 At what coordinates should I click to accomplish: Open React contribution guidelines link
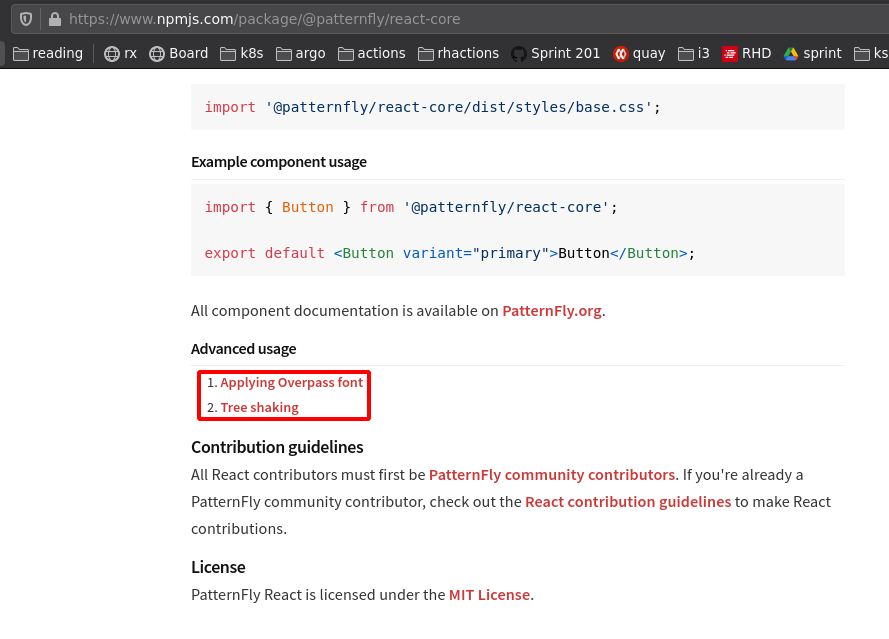628,502
